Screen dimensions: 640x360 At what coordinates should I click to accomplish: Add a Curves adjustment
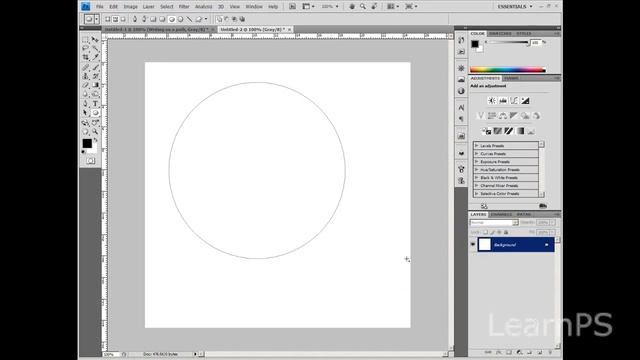point(514,100)
